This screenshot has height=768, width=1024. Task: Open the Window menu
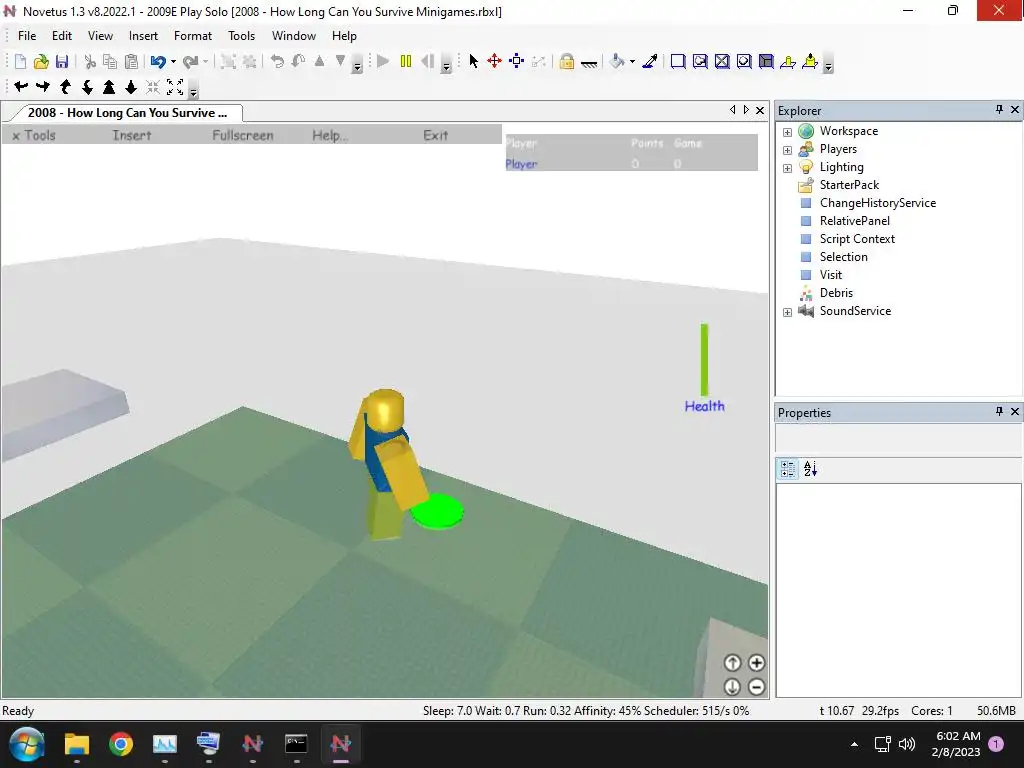click(x=294, y=36)
